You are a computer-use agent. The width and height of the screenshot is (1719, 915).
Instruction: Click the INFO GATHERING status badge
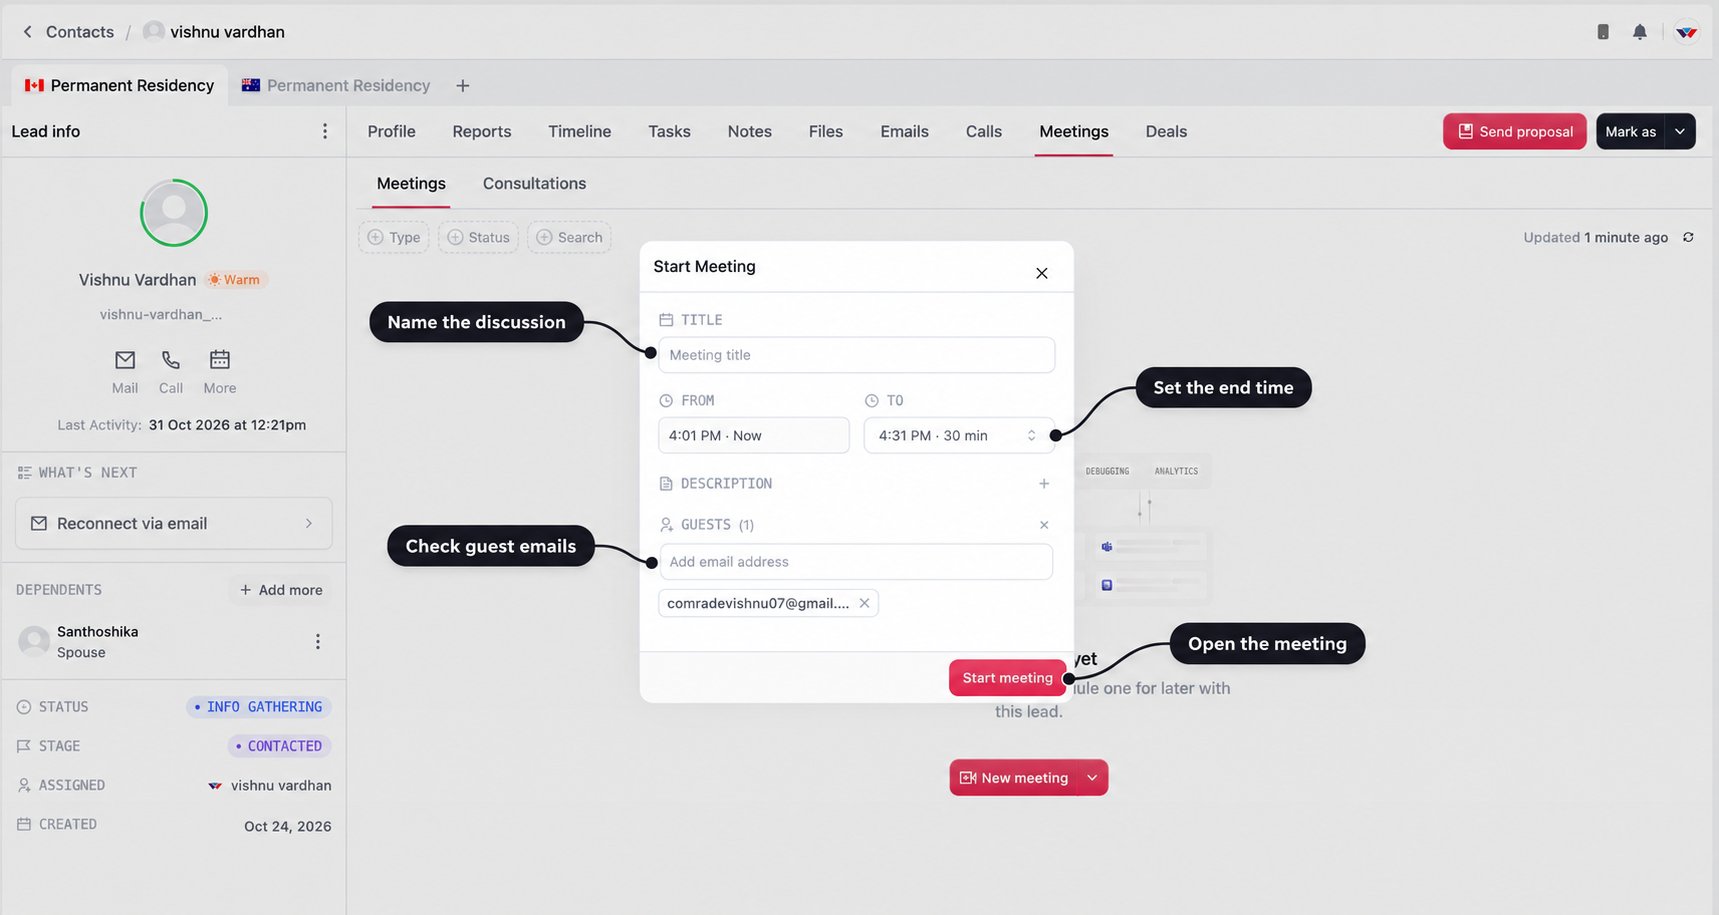259,707
